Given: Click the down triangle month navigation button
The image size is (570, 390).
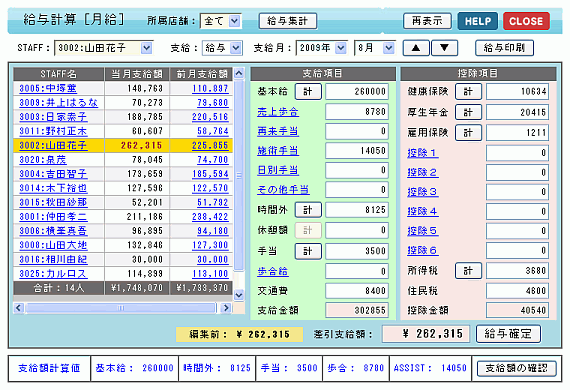Looking at the screenshot, I should (444, 48).
